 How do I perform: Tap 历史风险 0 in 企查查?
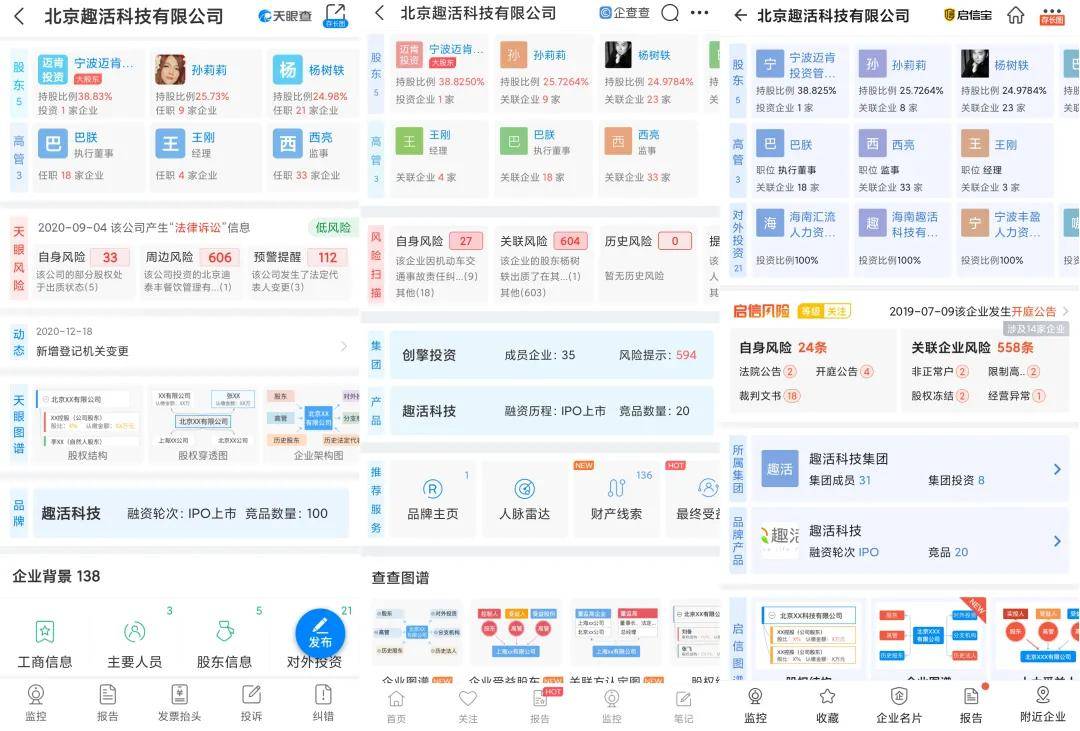[649, 265]
